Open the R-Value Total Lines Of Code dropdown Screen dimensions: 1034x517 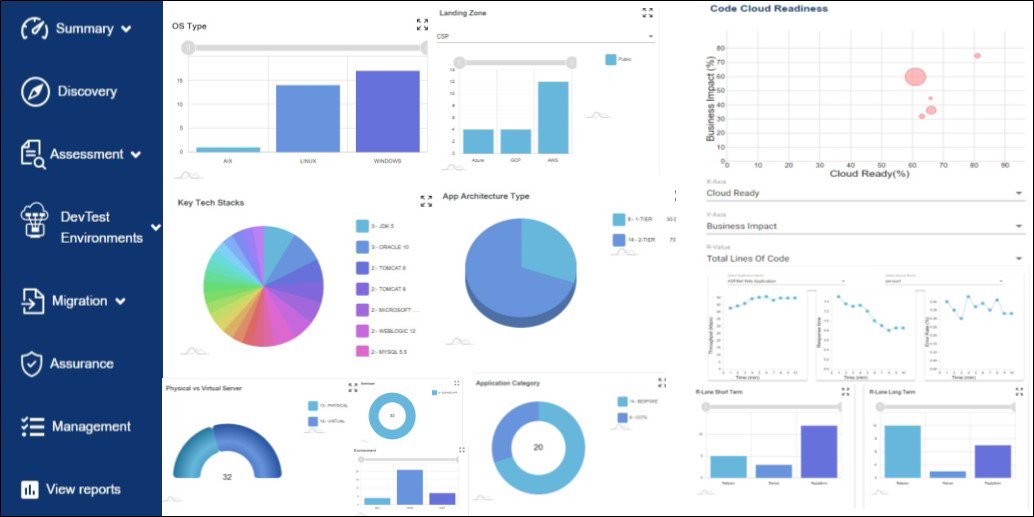point(865,258)
